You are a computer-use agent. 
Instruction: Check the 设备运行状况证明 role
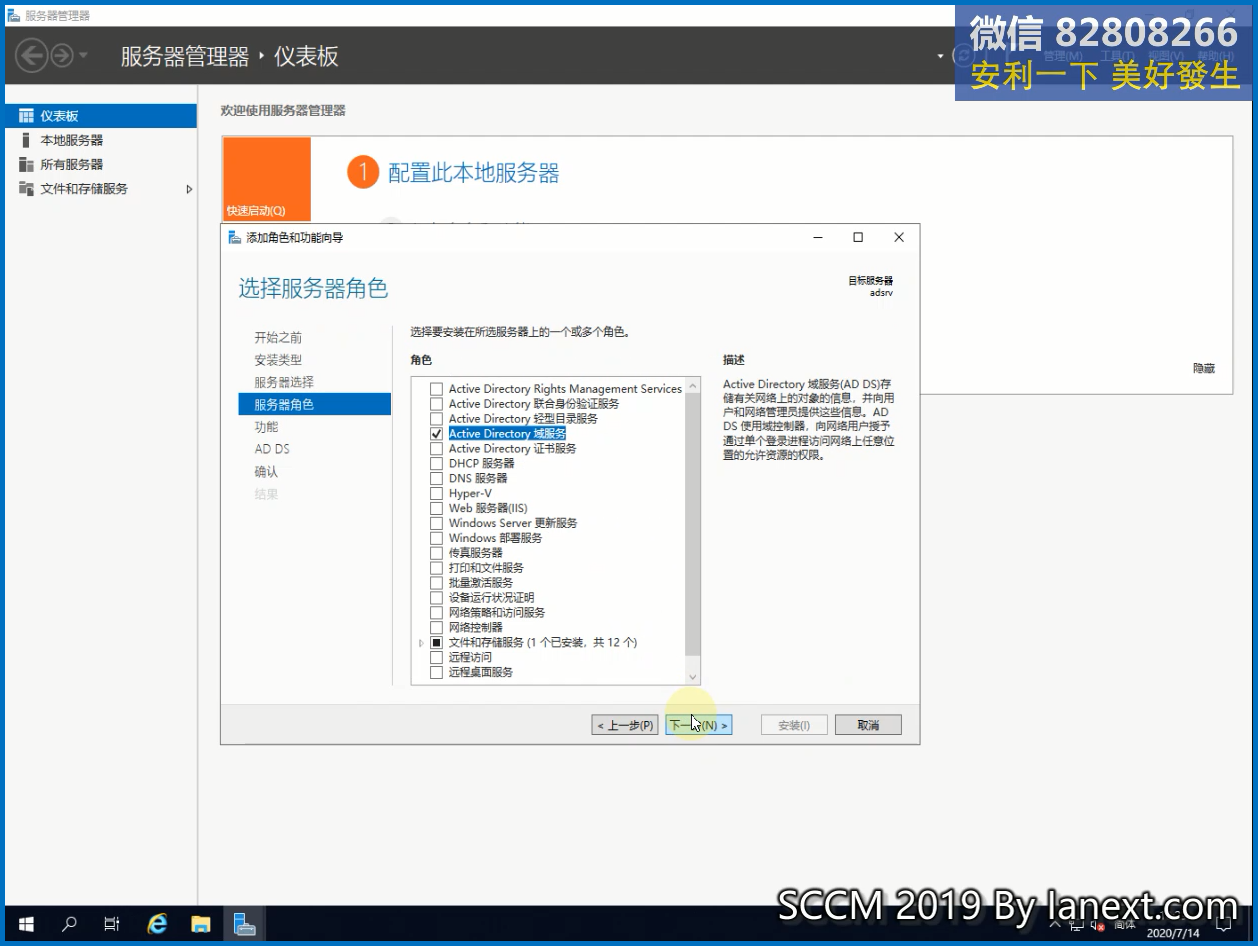[x=436, y=598]
